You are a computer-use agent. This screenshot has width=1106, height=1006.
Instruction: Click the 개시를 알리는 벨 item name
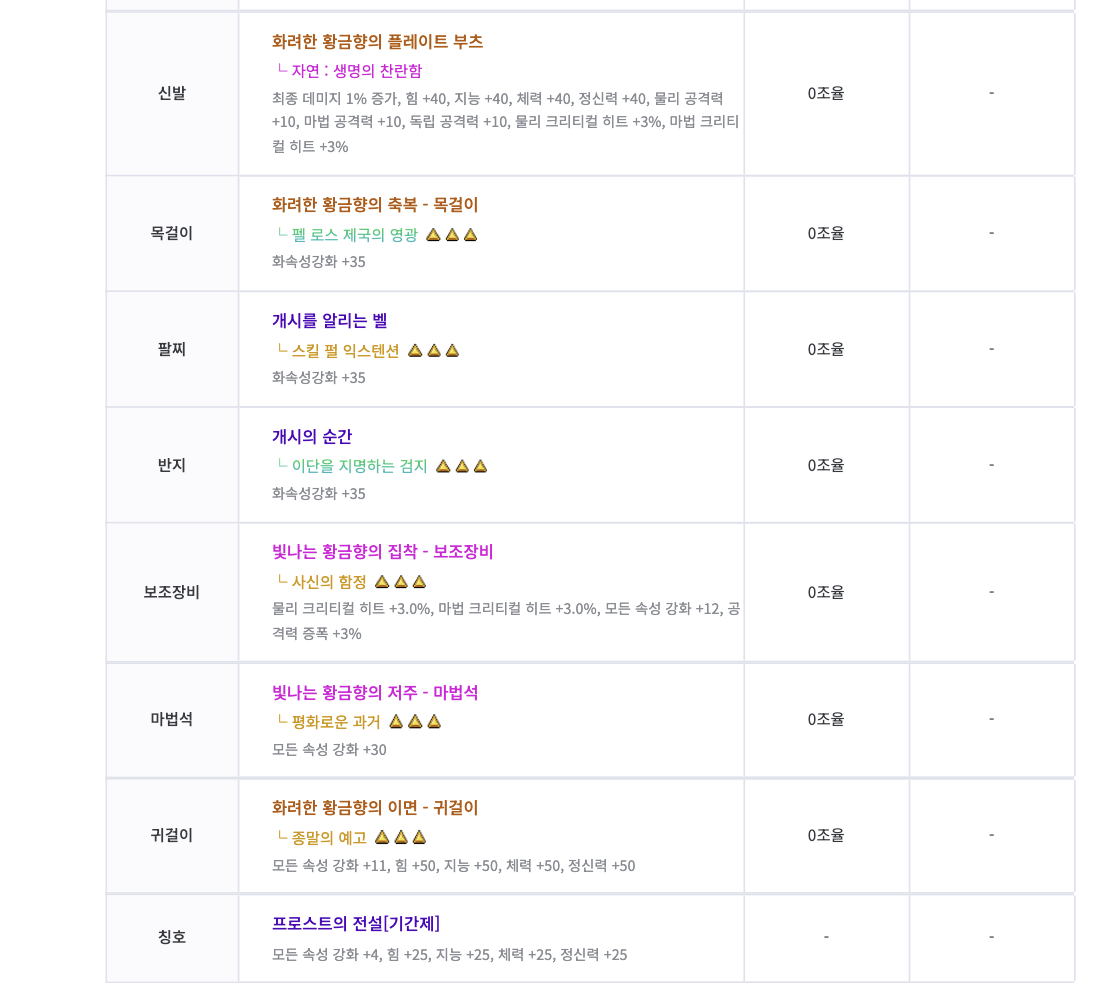[329, 321]
